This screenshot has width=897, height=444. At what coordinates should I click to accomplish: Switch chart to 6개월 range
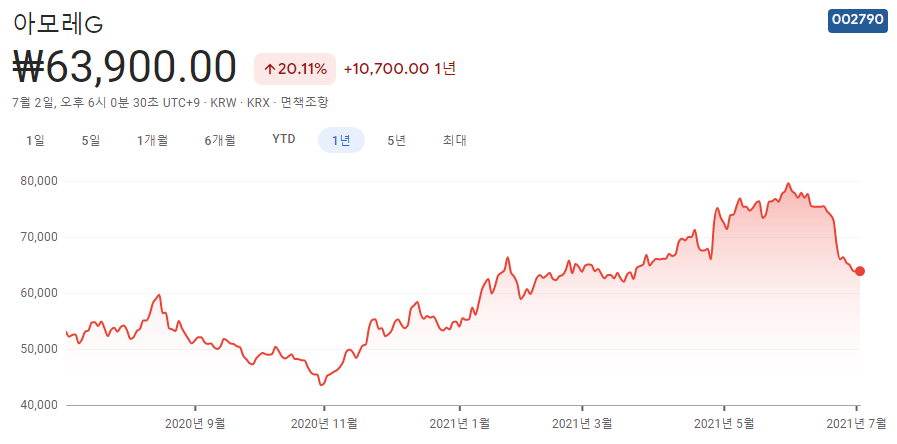(x=220, y=140)
